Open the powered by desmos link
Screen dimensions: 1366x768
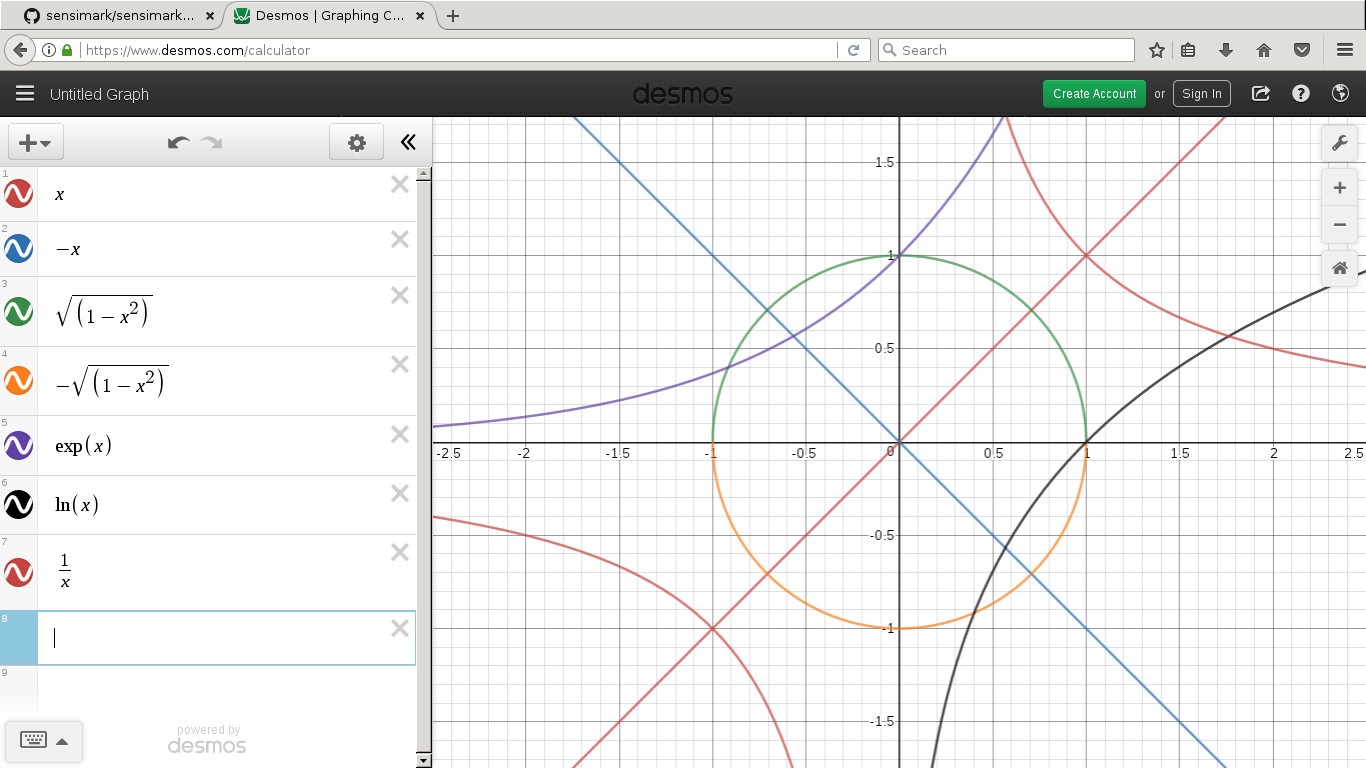(x=207, y=739)
